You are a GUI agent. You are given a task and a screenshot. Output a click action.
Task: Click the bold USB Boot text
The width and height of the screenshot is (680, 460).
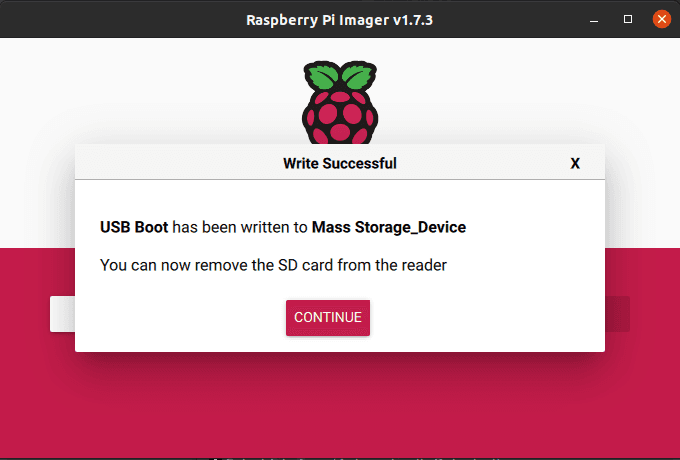pyautogui.click(x=134, y=227)
